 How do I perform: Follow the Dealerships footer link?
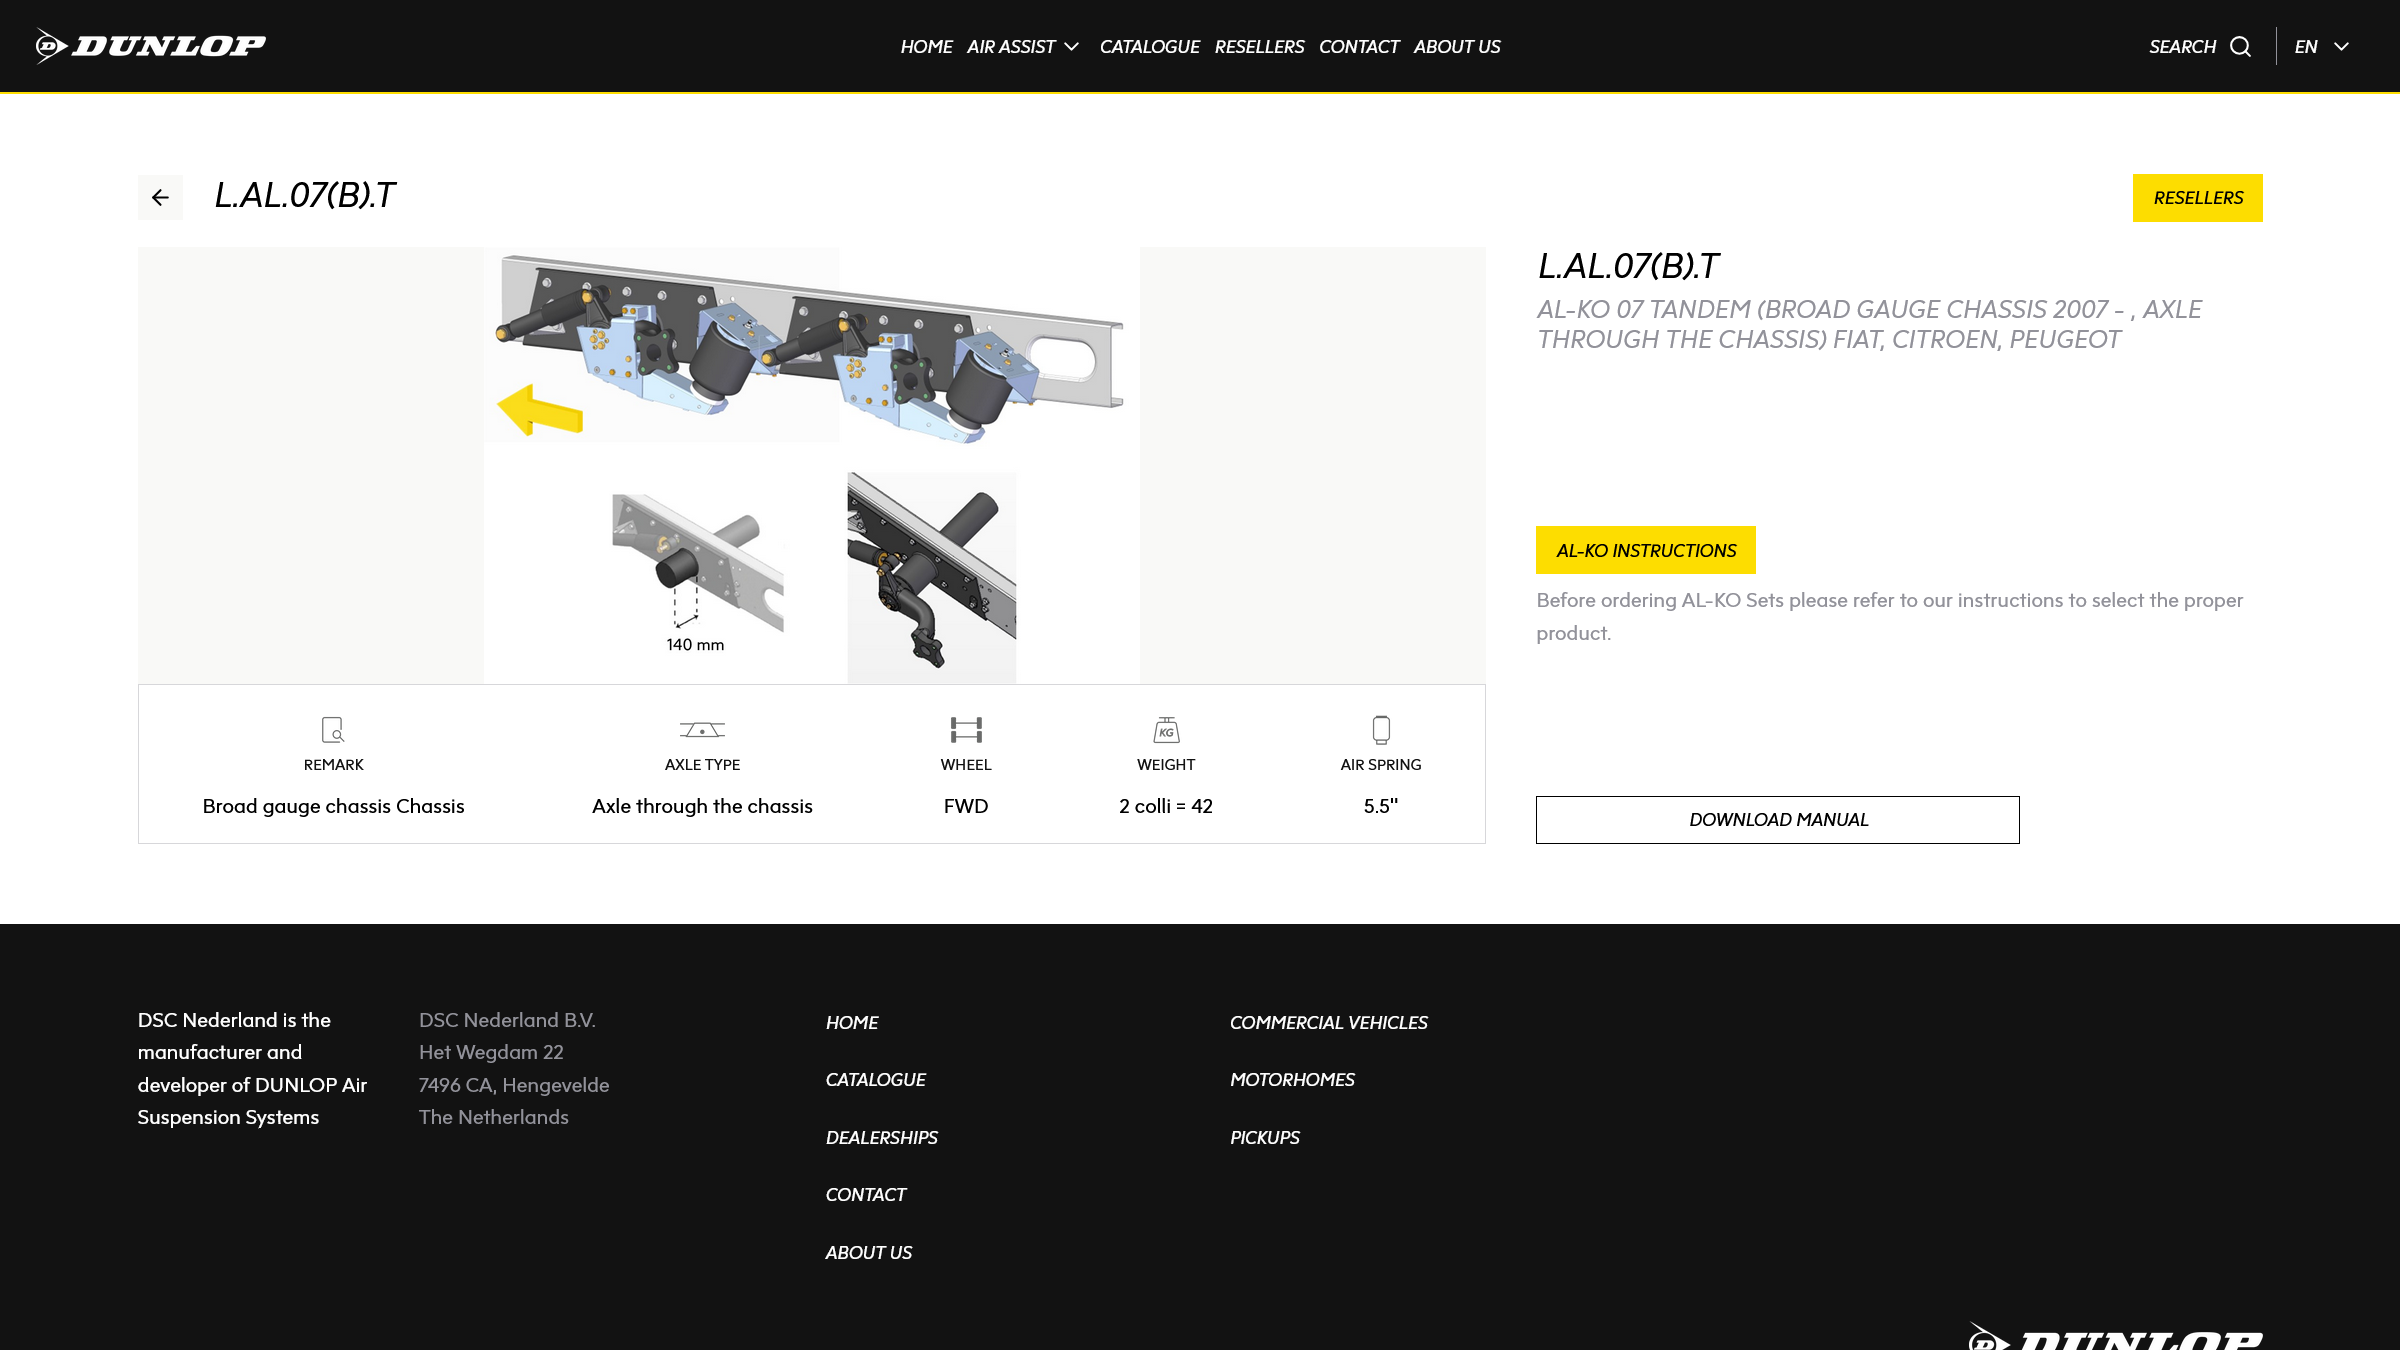pyautogui.click(x=881, y=1138)
